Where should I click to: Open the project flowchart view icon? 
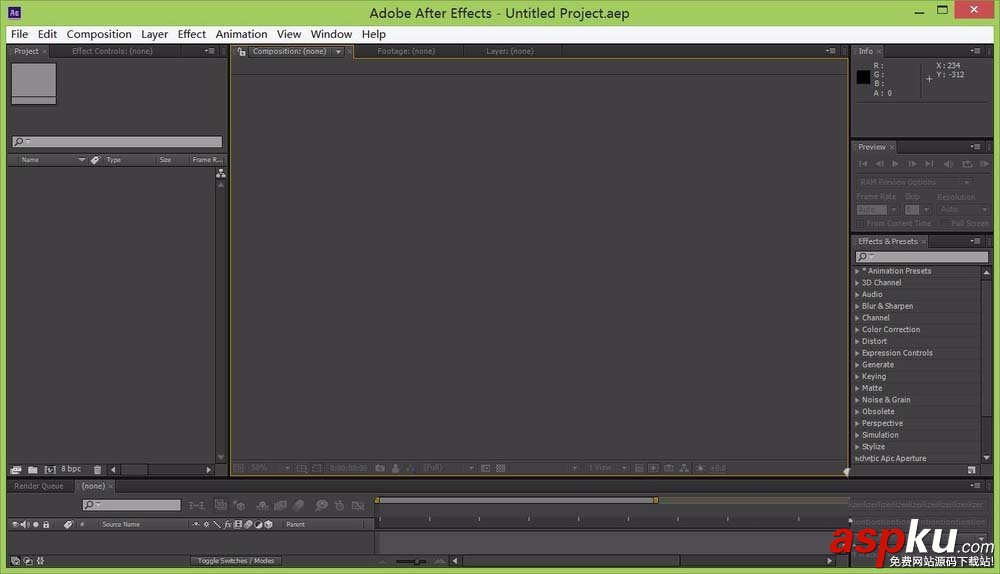pos(221,173)
